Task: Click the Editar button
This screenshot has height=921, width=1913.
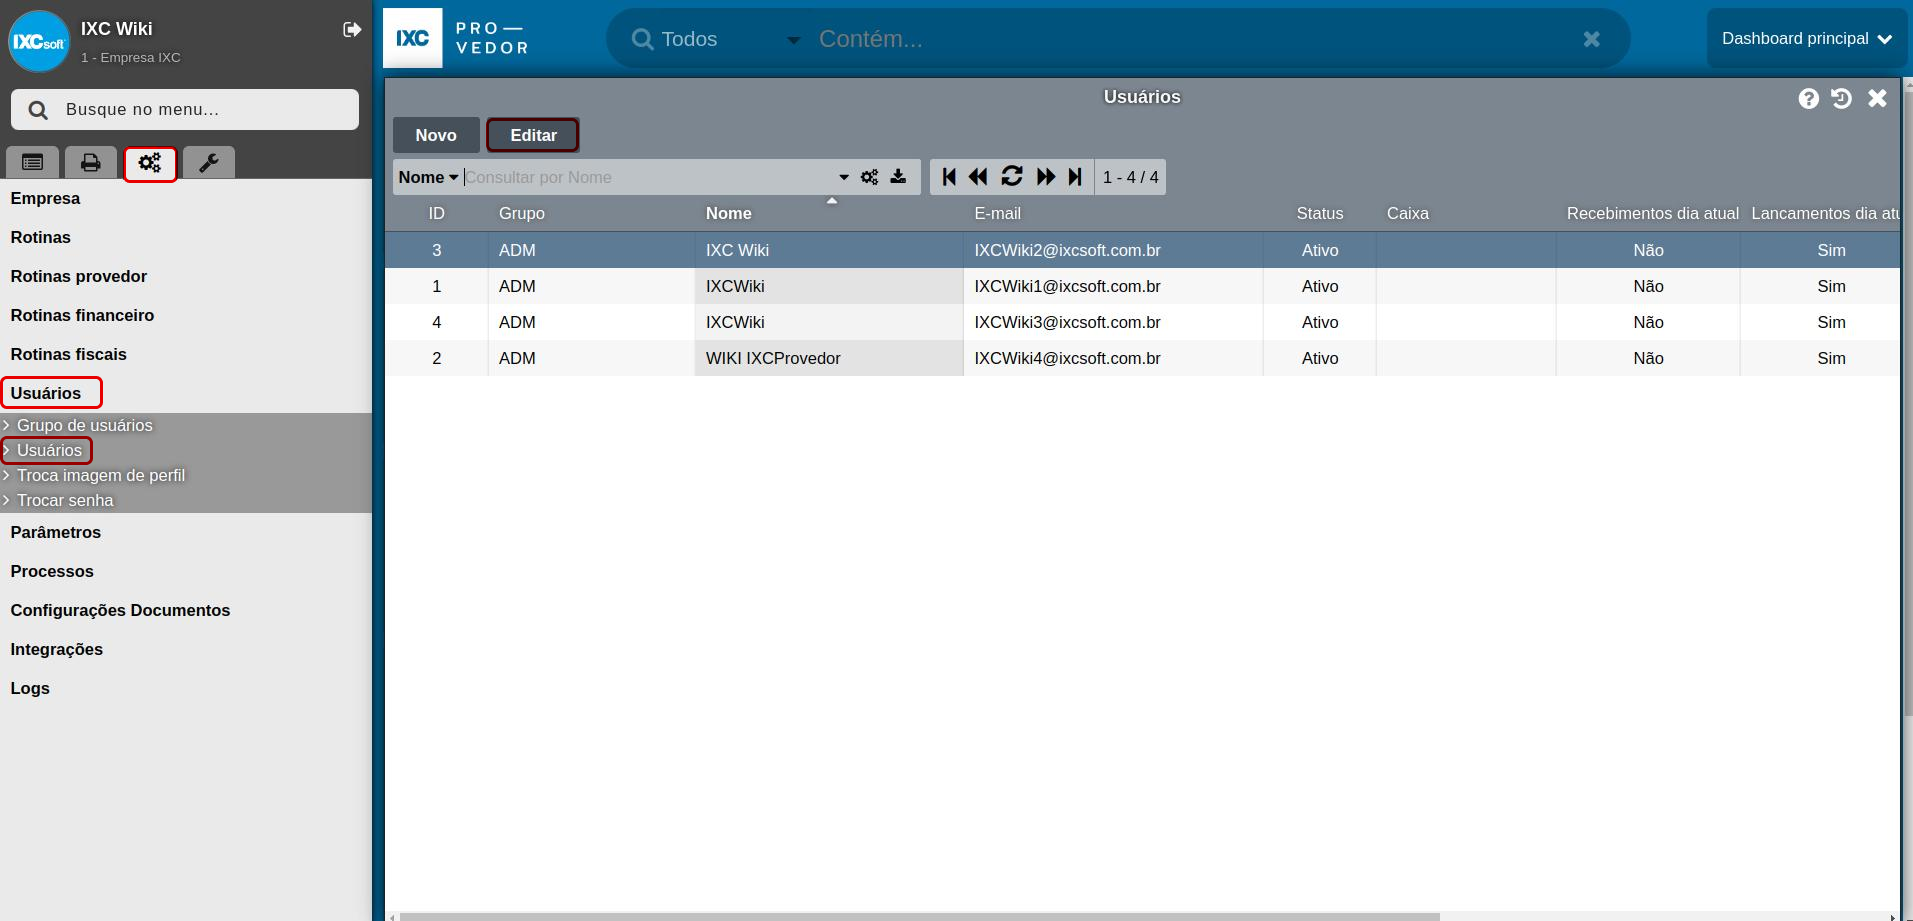Action: [533, 135]
